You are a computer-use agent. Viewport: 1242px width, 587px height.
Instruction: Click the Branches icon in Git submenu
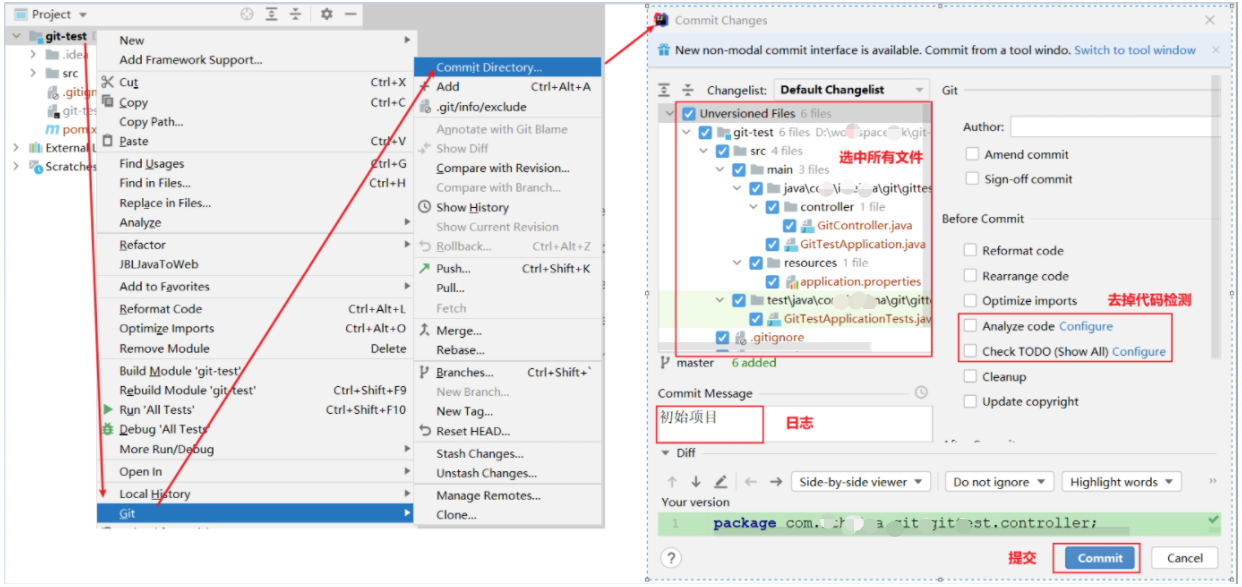pos(425,372)
